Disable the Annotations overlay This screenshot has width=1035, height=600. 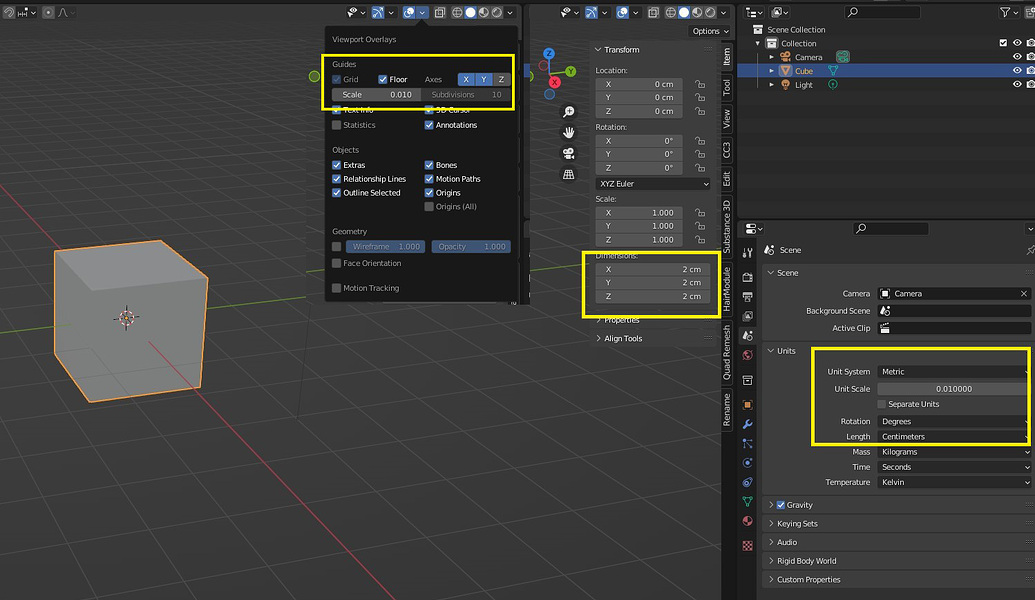(x=429, y=125)
